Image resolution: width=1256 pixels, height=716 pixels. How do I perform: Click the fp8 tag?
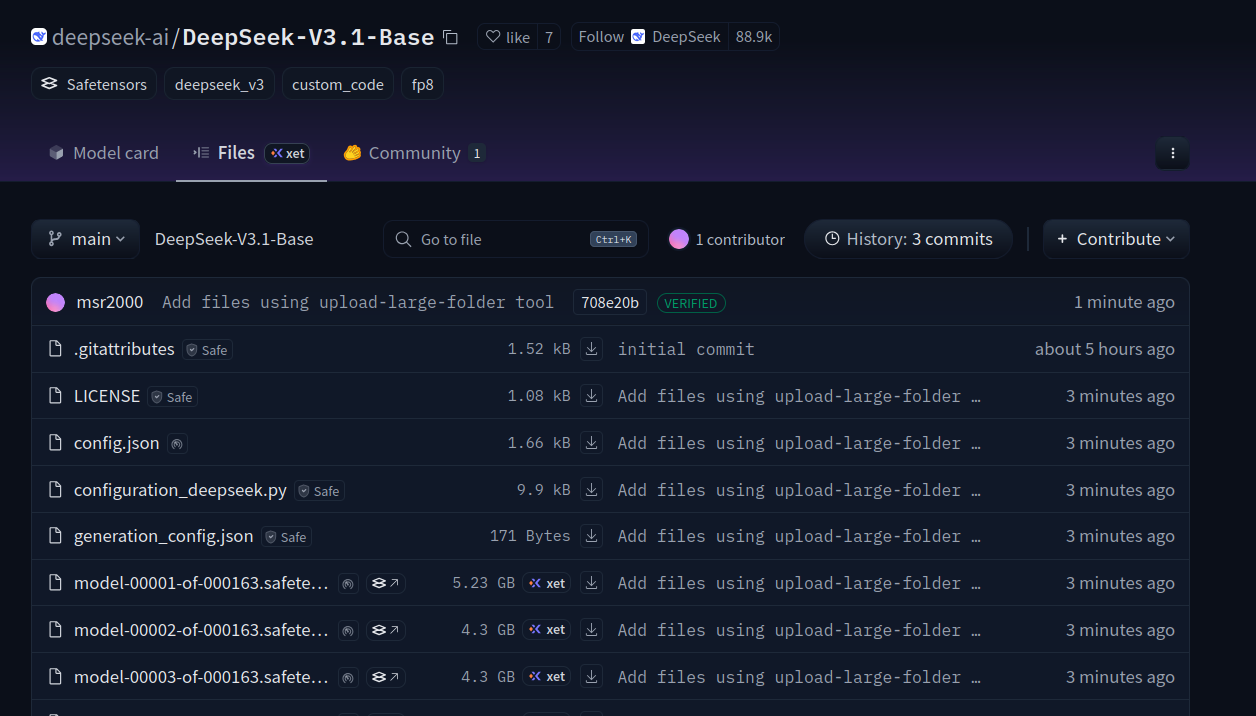(422, 85)
